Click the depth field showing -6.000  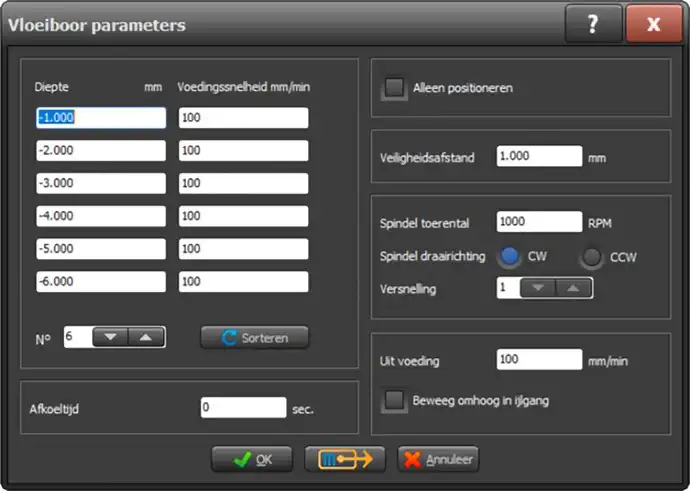click(x=101, y=282)
